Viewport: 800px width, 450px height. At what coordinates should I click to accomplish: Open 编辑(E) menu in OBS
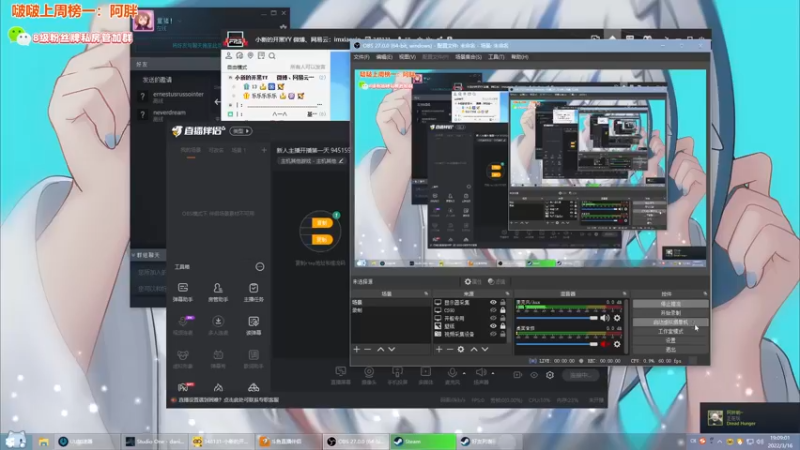[x=384, y=57]
